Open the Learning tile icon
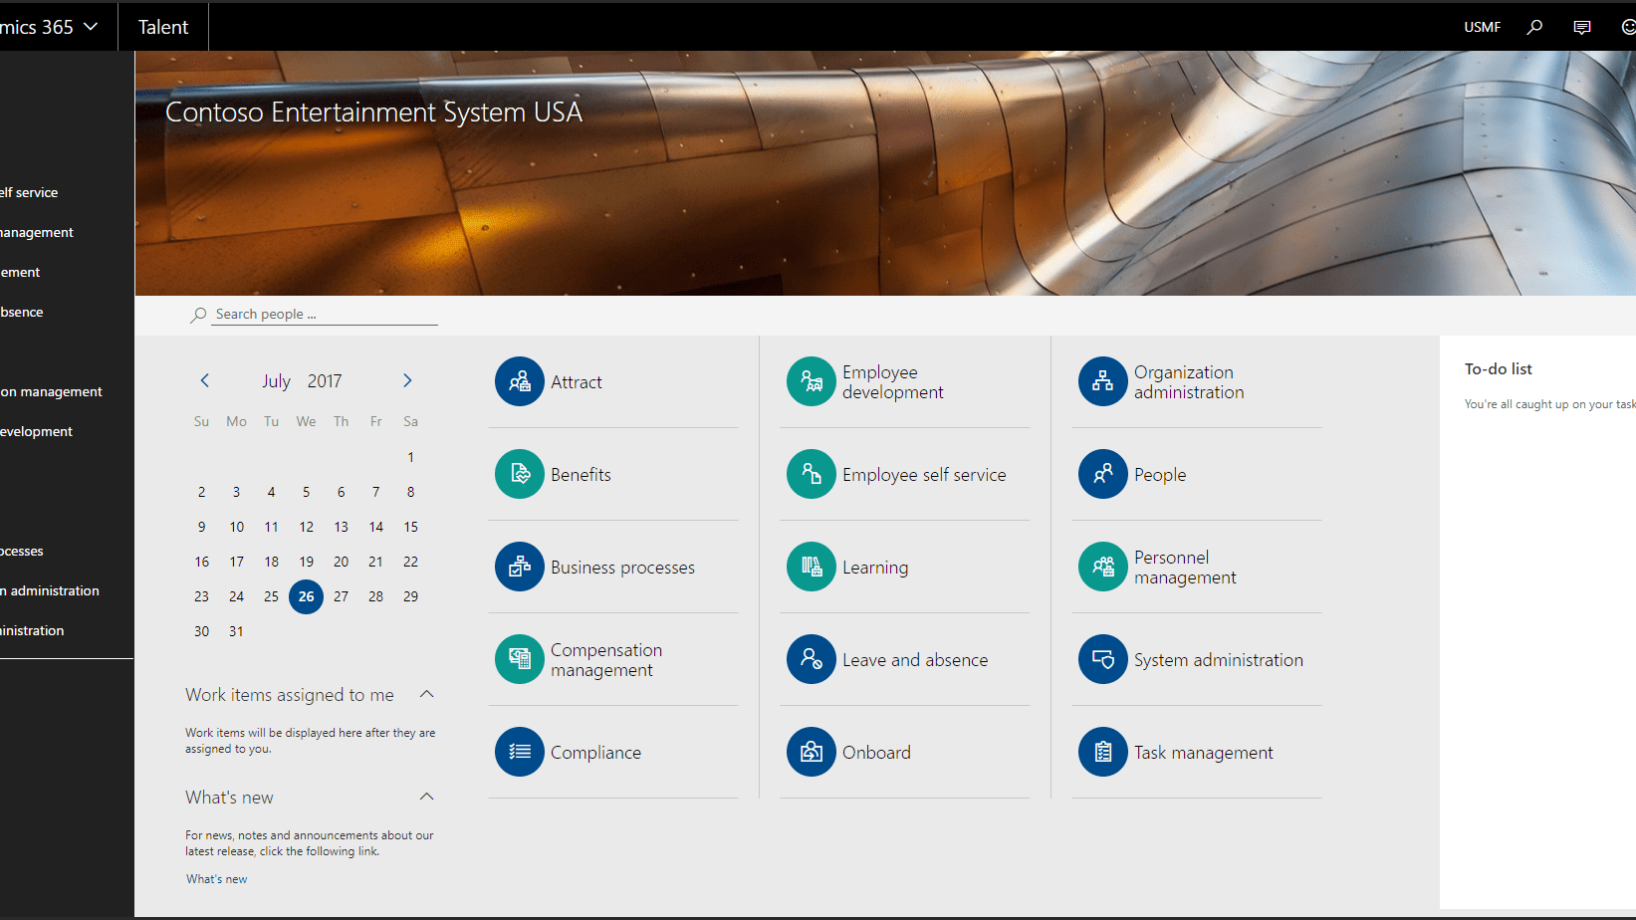The width and height of the screenshot is (1636, 920). [811, 567]
